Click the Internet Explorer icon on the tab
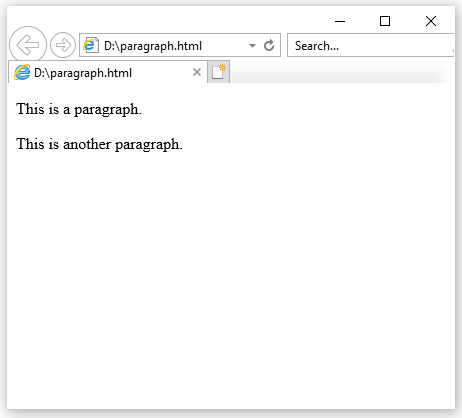This screenshot has height=418, width=462. [22, 72]
